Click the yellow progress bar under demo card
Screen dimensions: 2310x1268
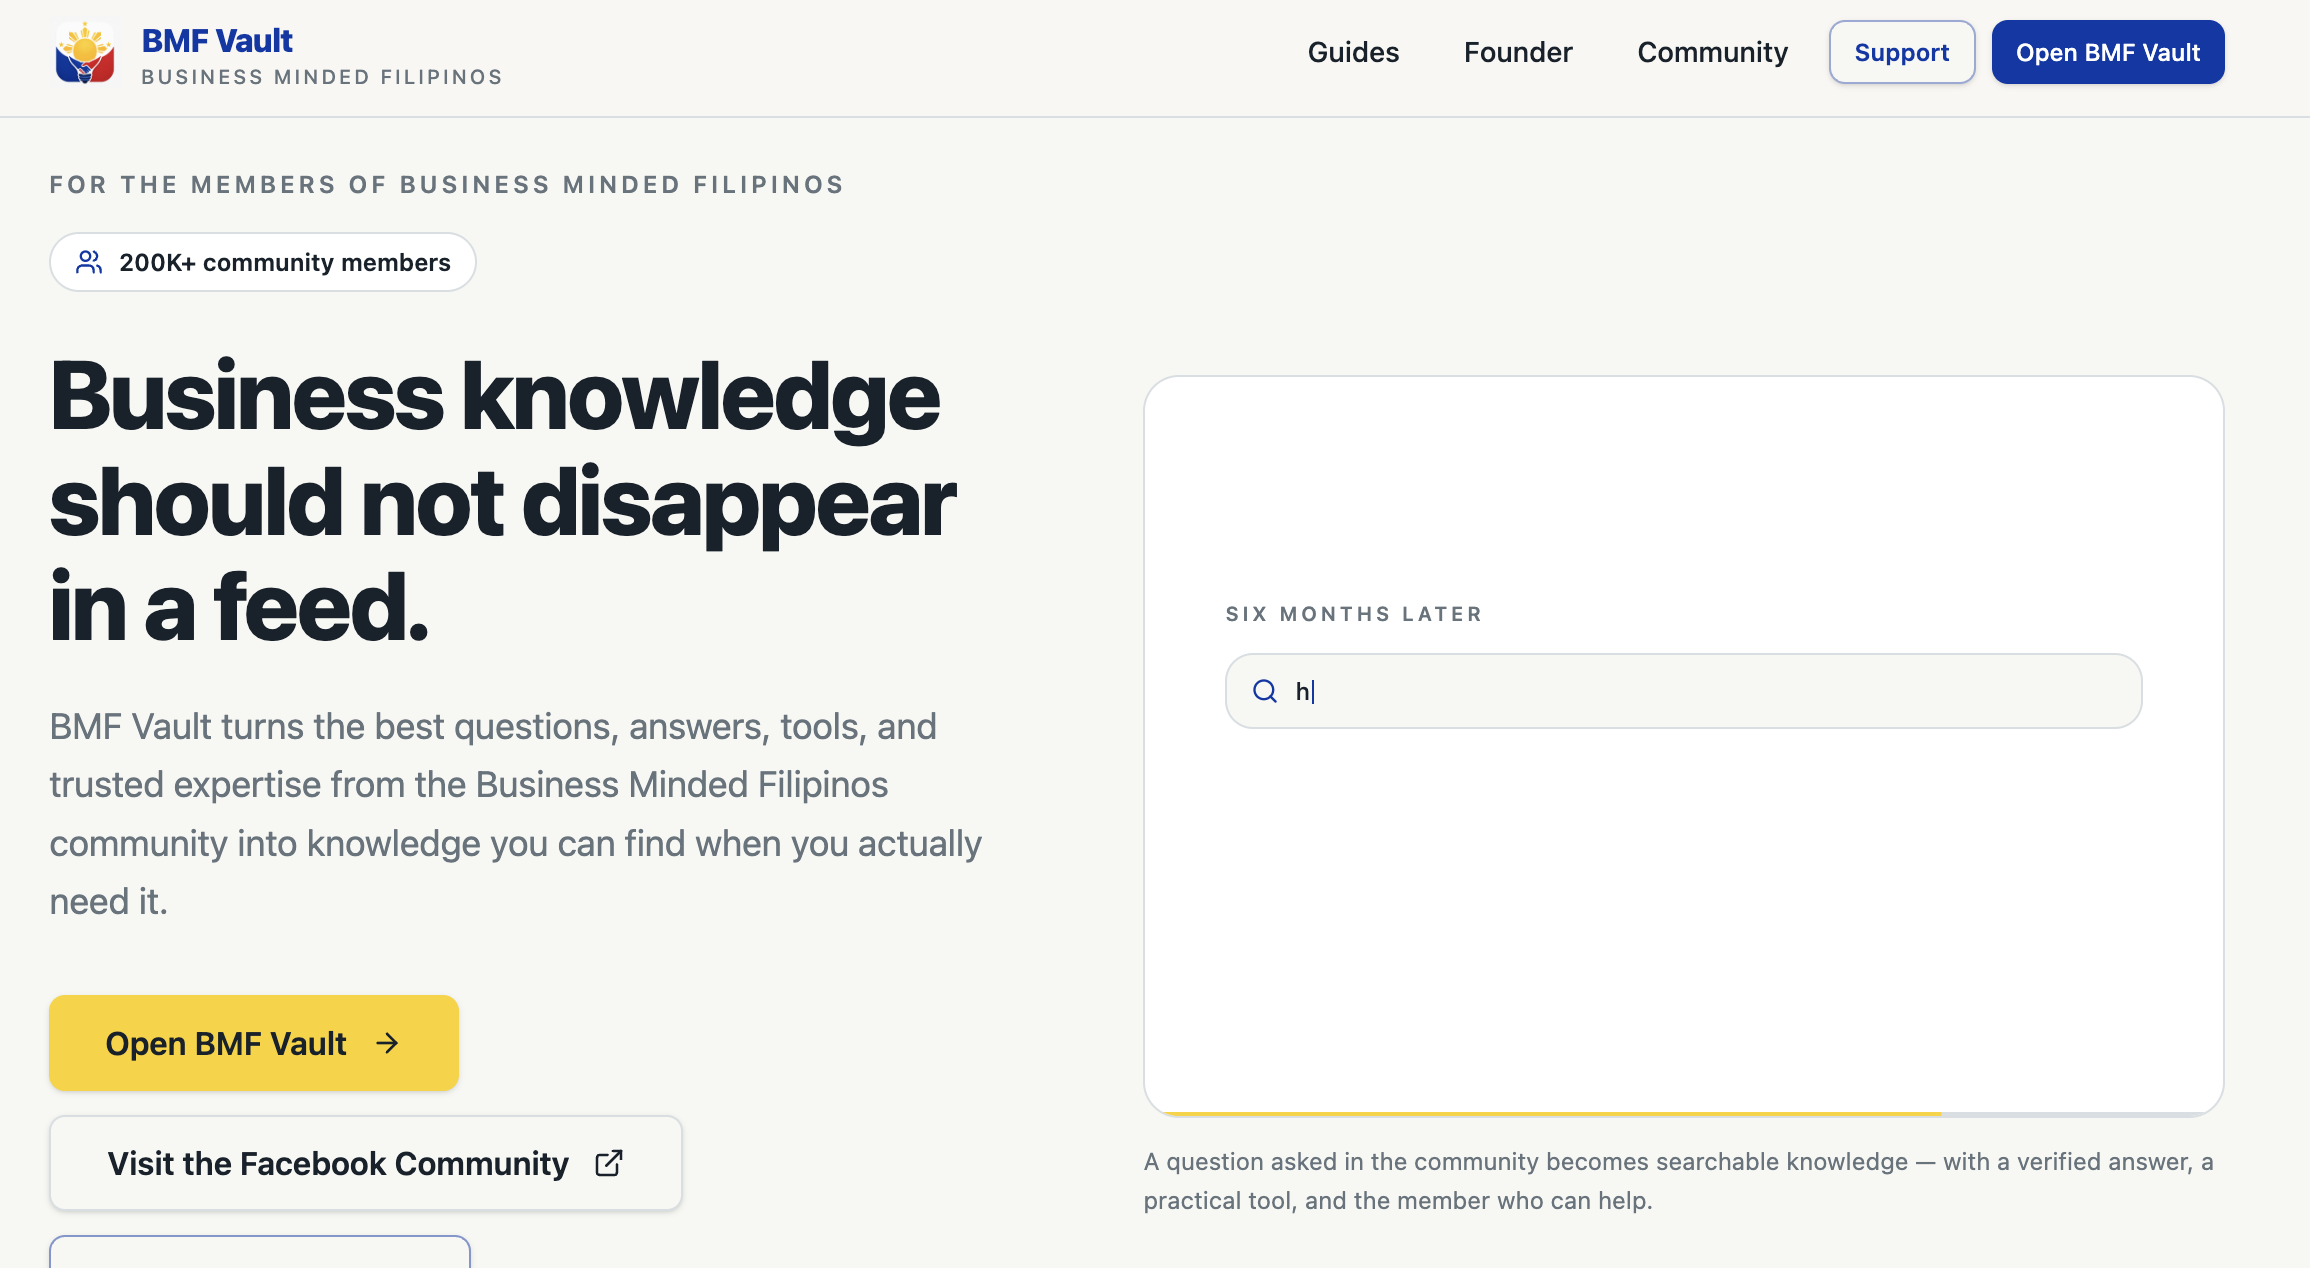coord(1552,1113)
